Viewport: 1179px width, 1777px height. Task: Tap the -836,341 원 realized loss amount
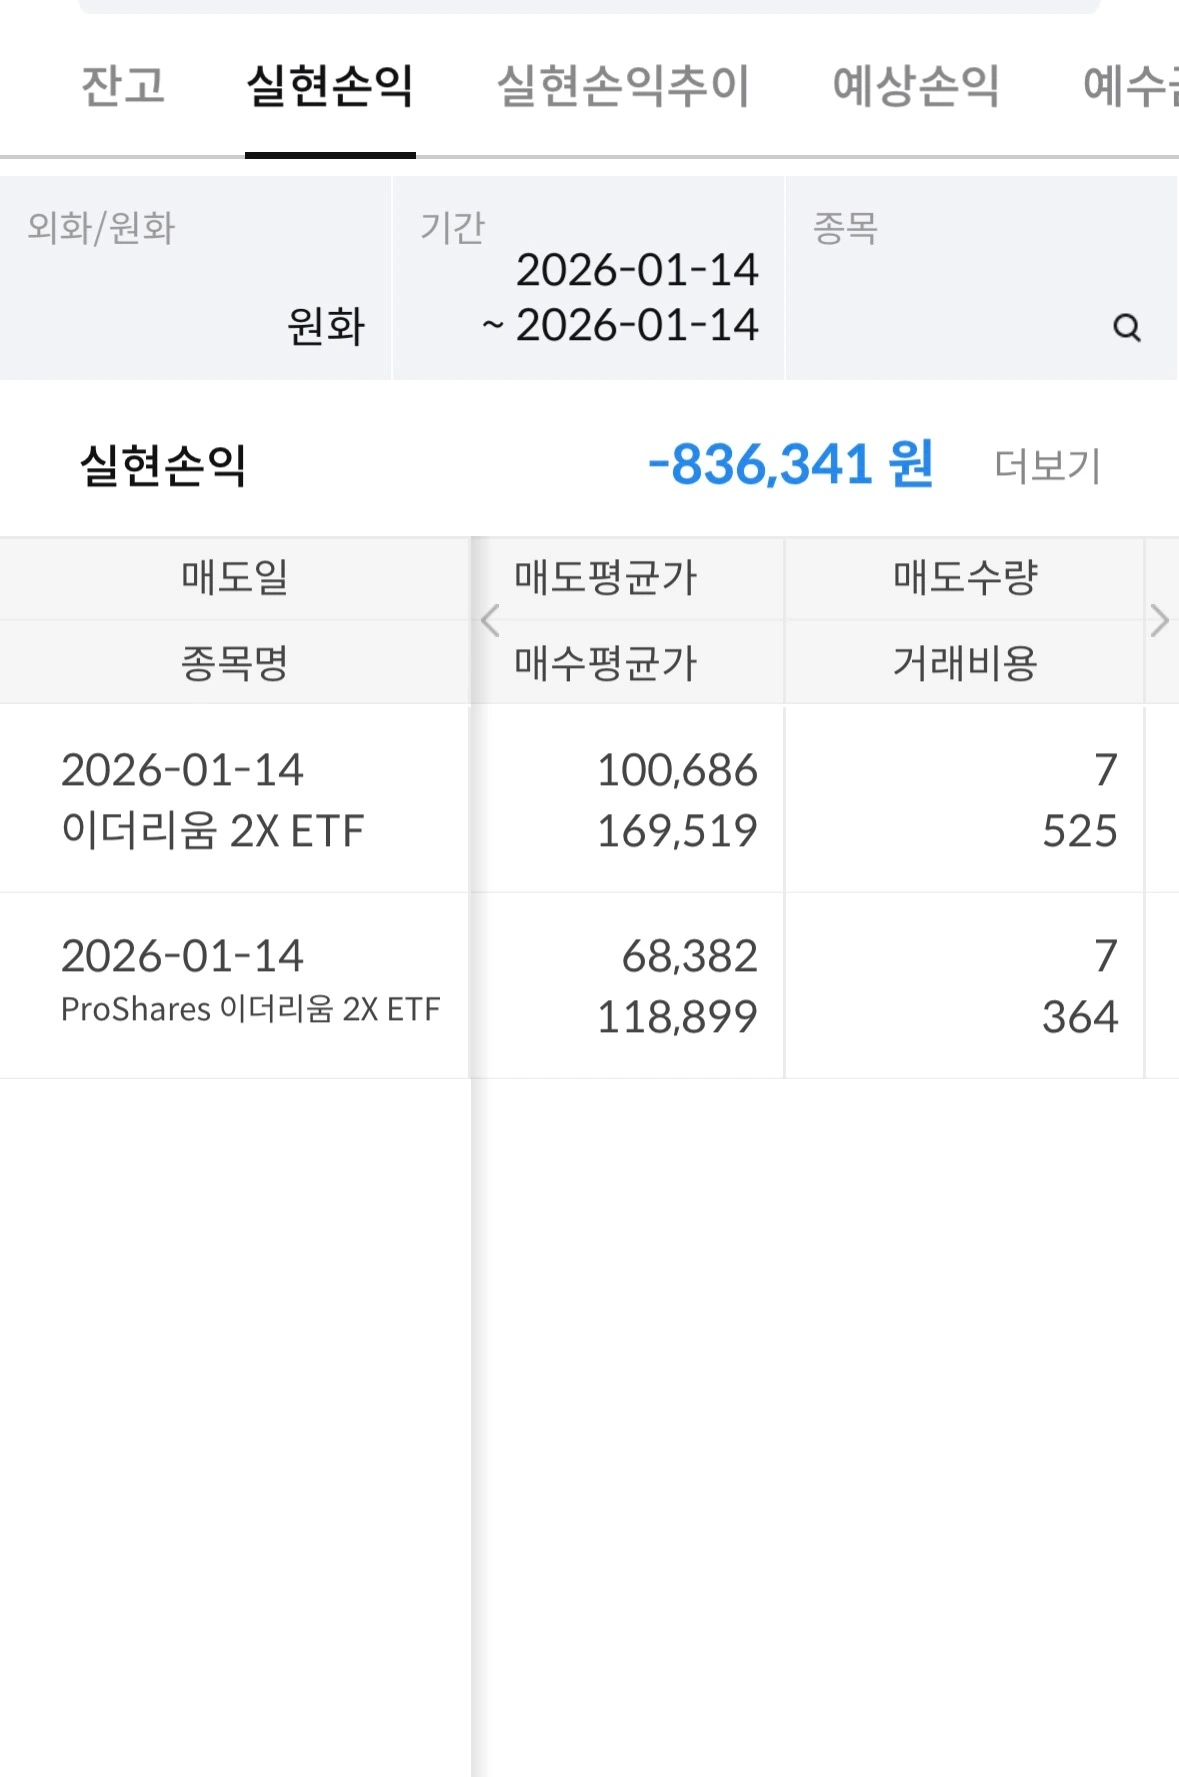pyautogui.click(x=790, y=465)
